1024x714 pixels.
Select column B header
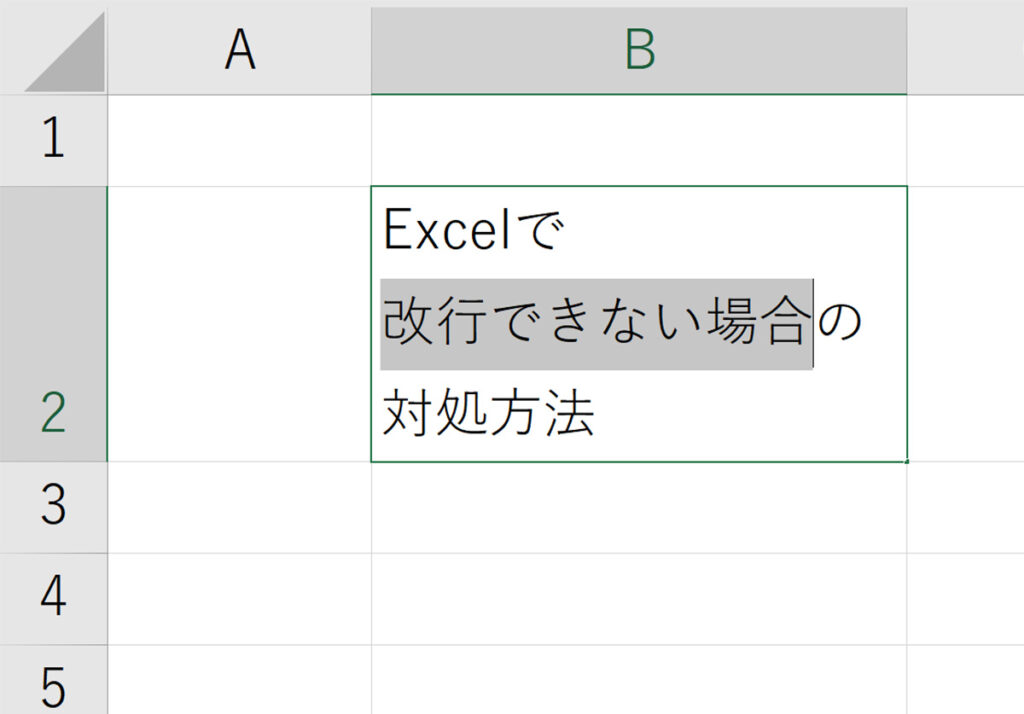[x=639, y=51]
